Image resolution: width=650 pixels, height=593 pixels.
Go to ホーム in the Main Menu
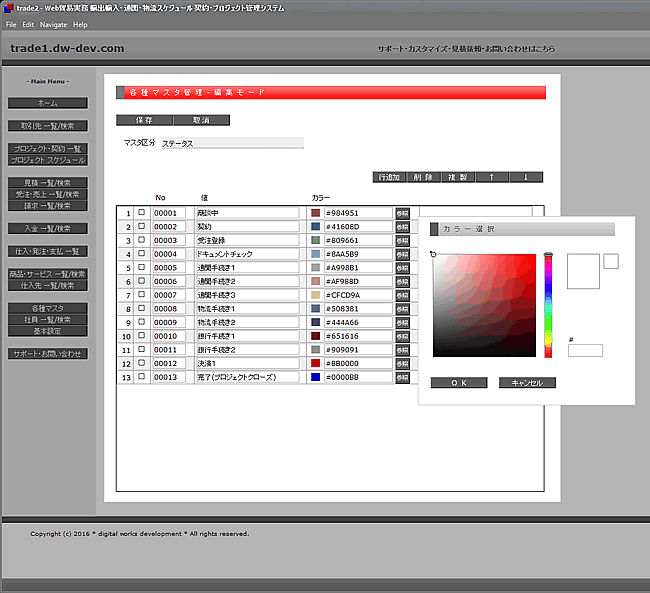[x=48, y=103]
